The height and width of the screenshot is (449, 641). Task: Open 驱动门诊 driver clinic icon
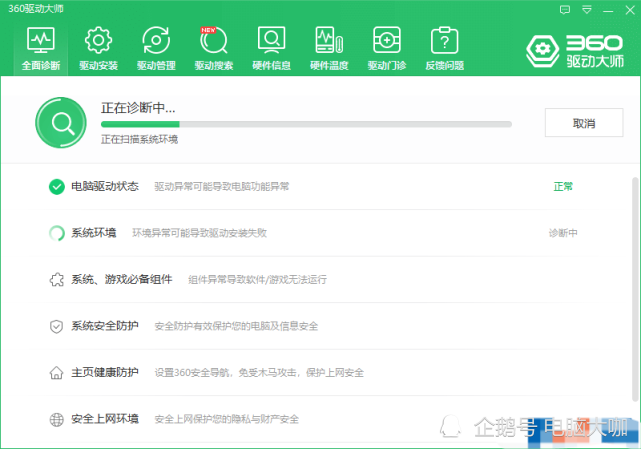387,40
